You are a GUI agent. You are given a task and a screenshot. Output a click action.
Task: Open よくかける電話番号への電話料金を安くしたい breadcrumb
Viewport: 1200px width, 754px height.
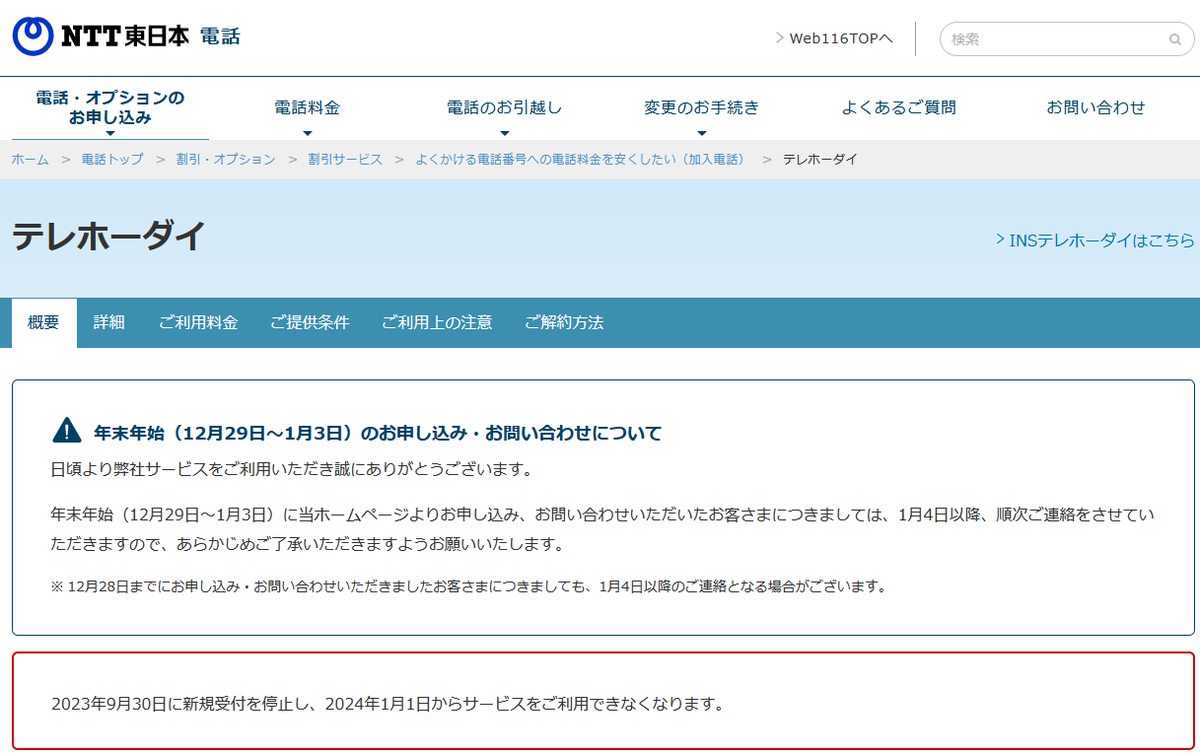(582, 160)
